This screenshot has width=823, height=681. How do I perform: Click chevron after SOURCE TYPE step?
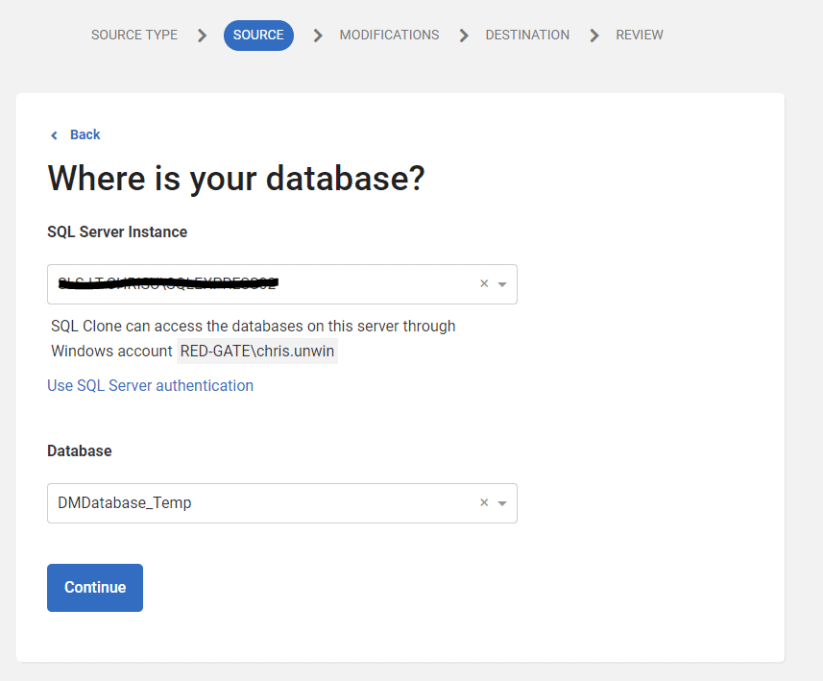202,35
